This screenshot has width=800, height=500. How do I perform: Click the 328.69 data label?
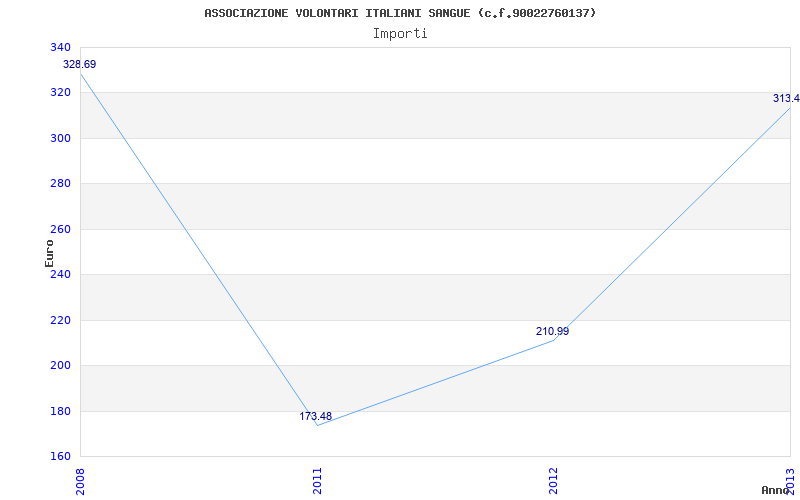pos(80,65)
